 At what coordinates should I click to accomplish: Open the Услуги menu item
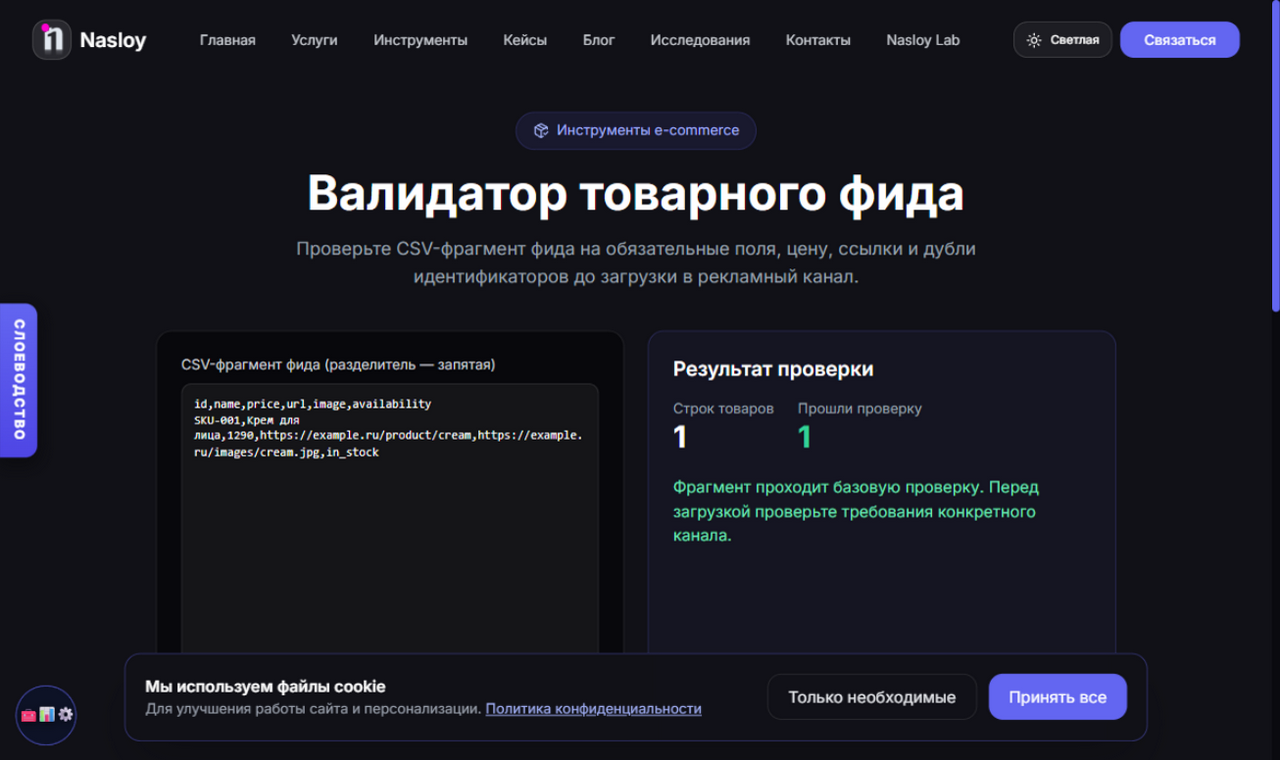pos(314,40)
